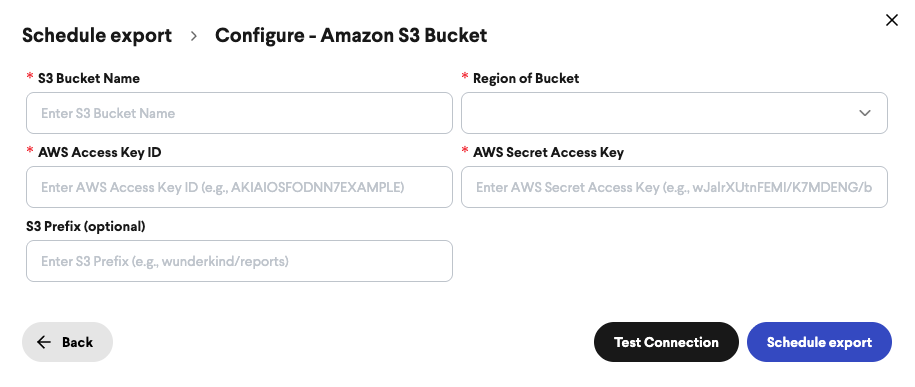This screenshot has height=387, width=915.
Task: Click the breadcrumb chevron separator
Action: pyautogui.click(x=194, y=36)
